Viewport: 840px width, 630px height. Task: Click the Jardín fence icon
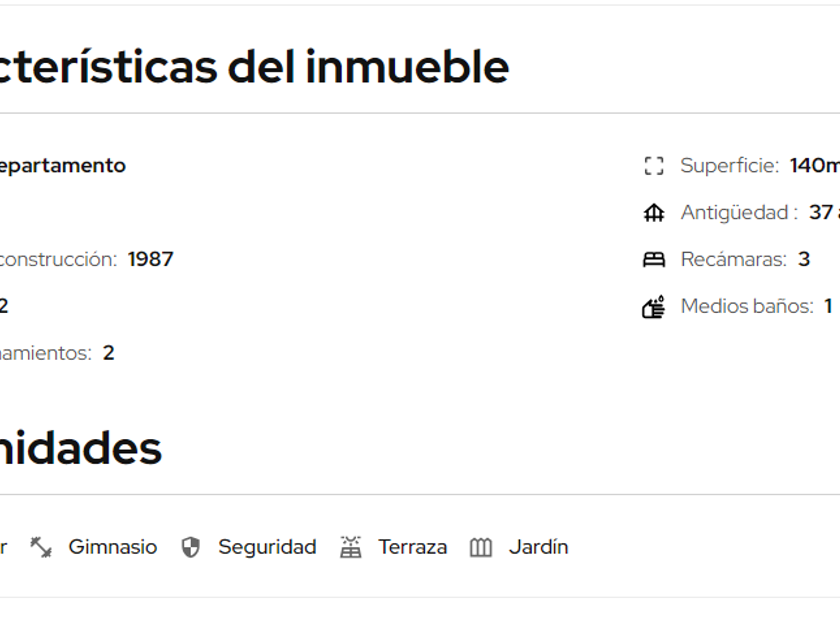[481, 548]
